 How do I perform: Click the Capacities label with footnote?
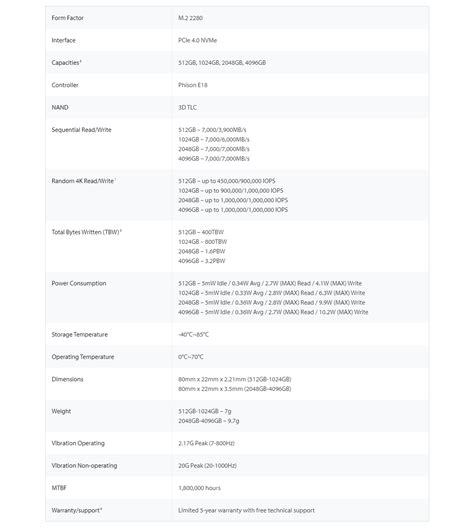tap(67, 63)
